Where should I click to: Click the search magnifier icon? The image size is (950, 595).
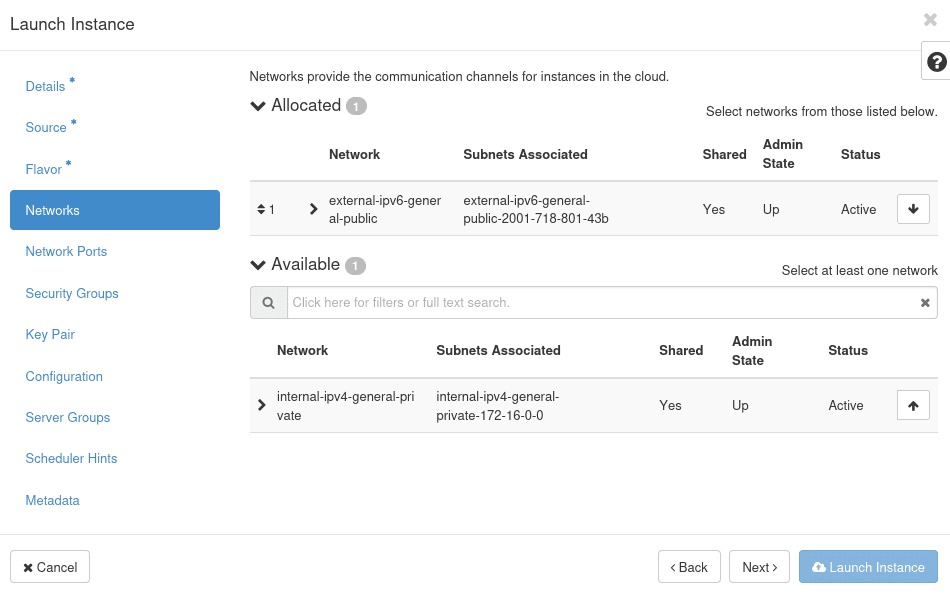point(268,303)
